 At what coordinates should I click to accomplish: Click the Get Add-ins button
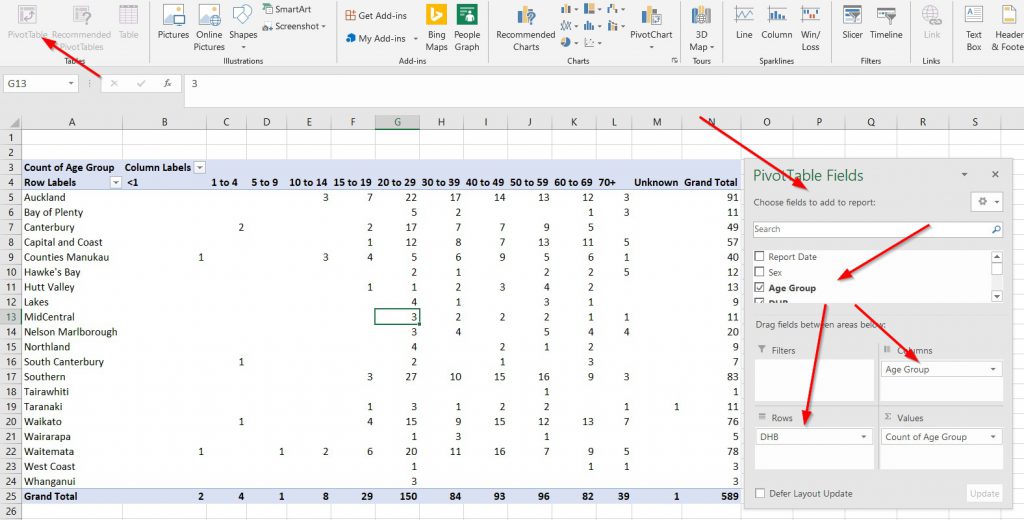[x=375, y=16]
